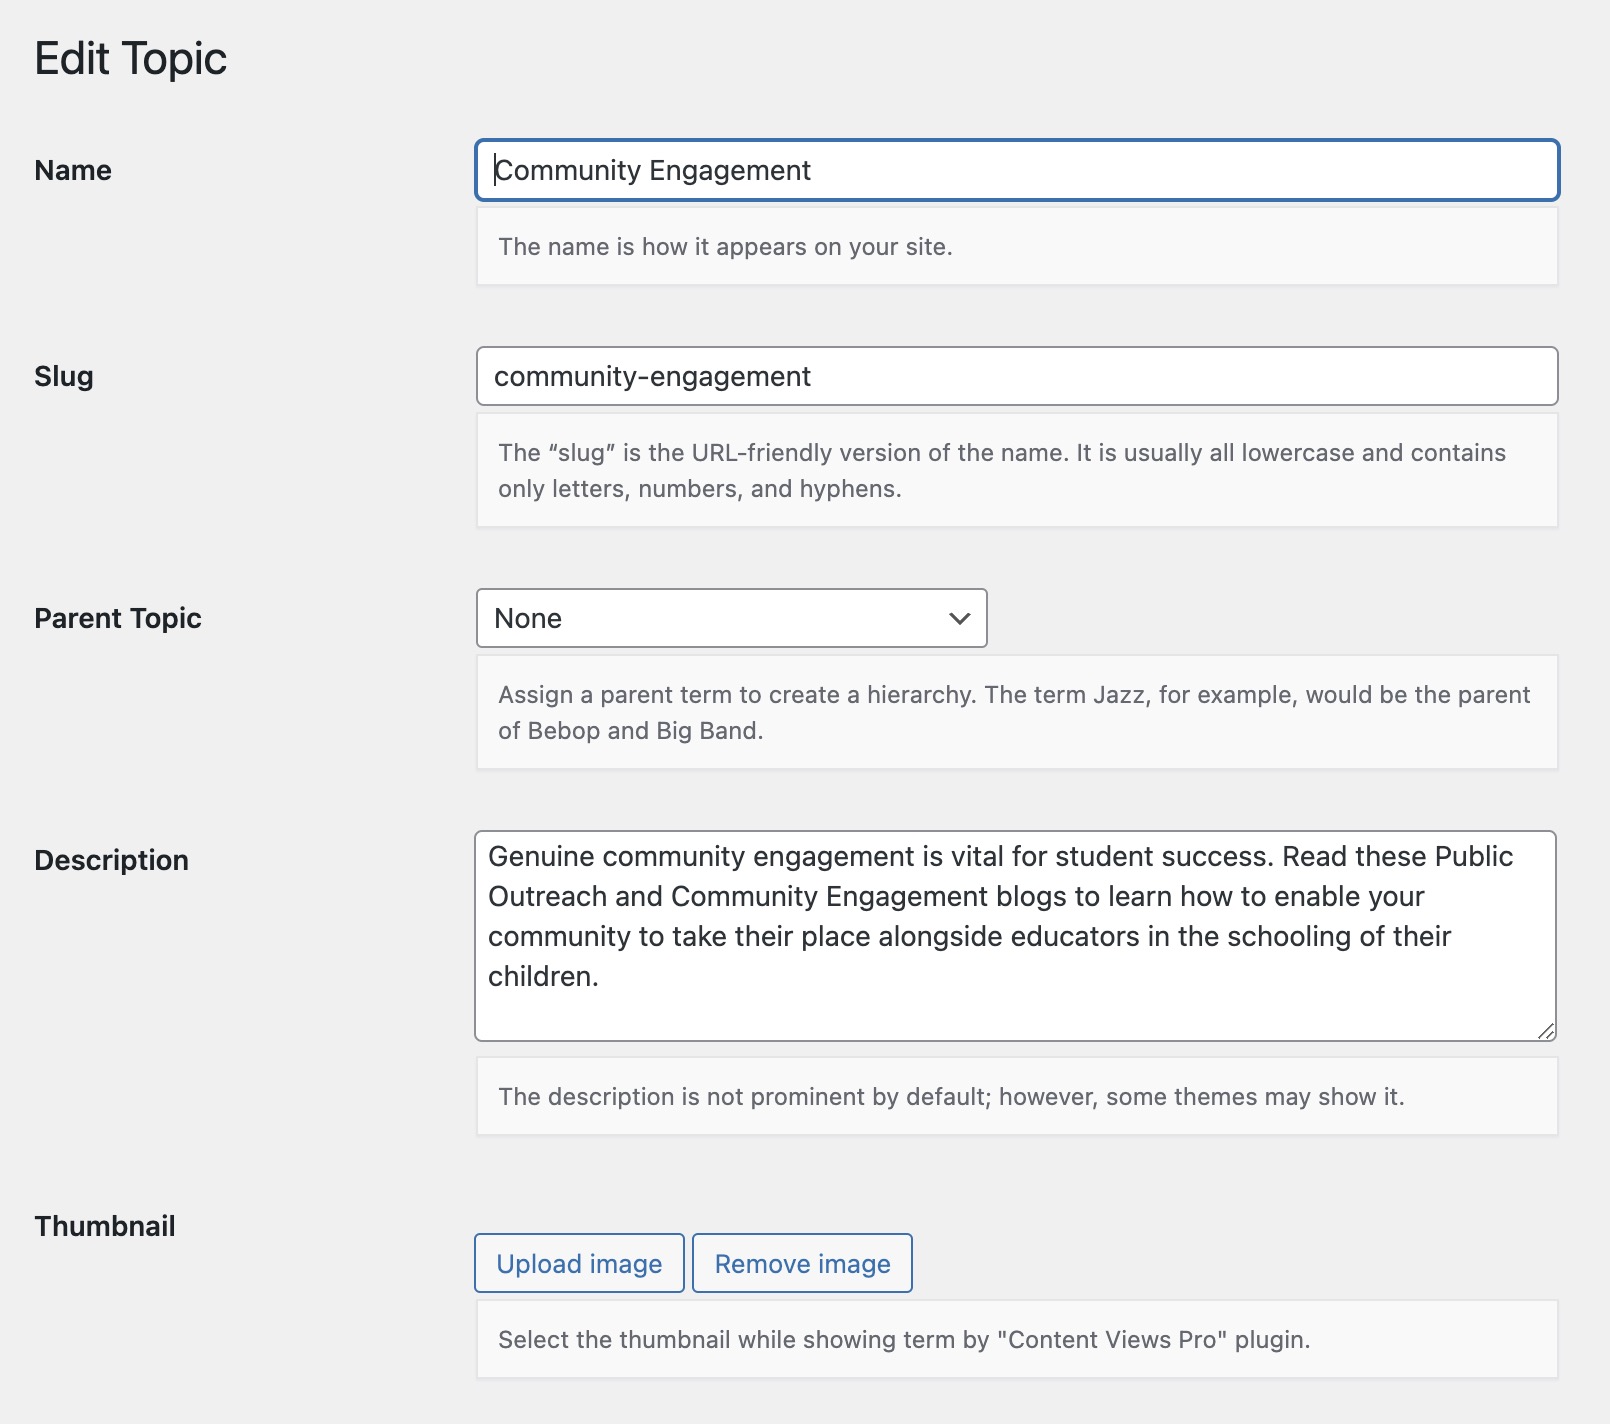
Task: Click the Content Views Pro thumbnail note
Action: click(904, 1340)
